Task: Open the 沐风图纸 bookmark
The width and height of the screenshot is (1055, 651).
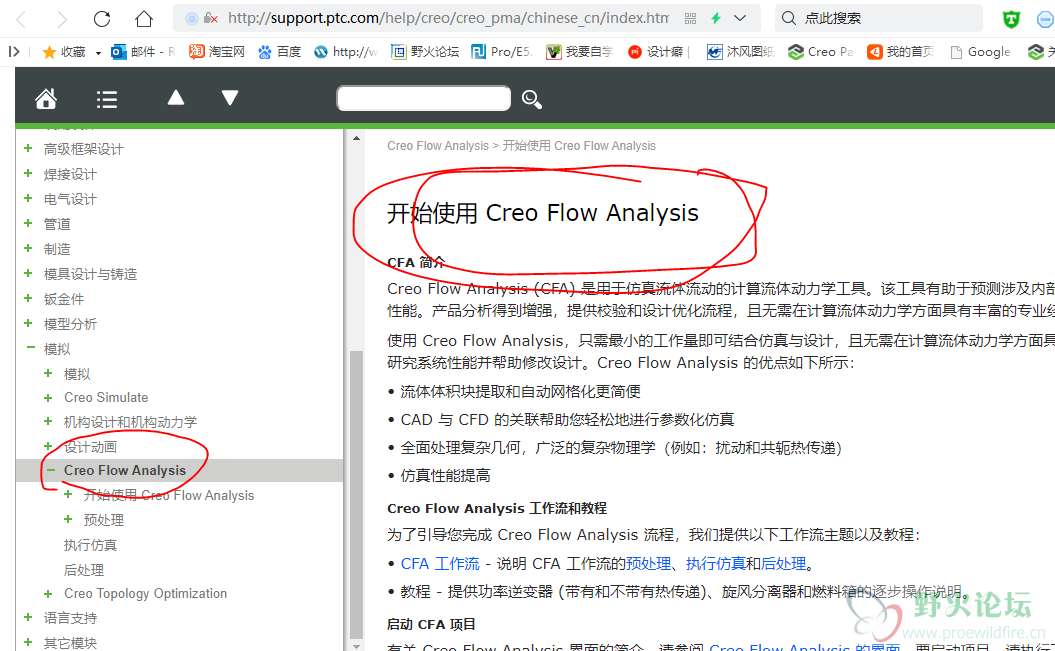Action: 740,52
